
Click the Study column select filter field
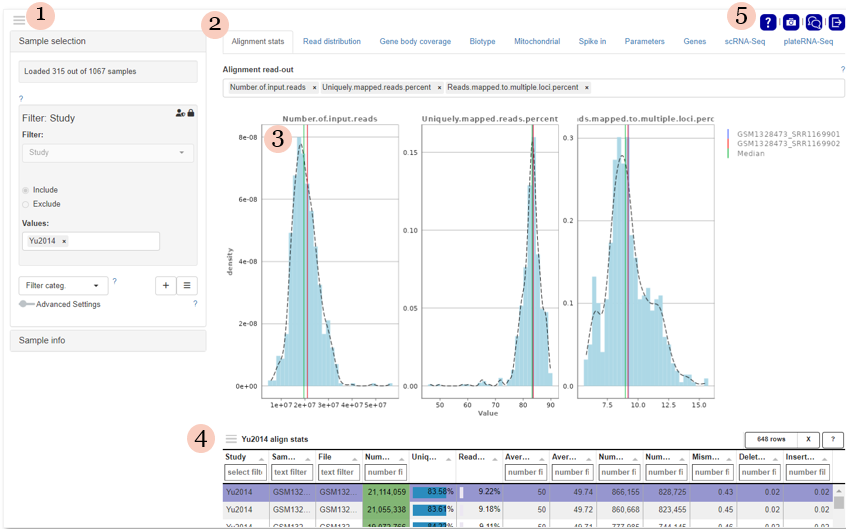point(245,472)
